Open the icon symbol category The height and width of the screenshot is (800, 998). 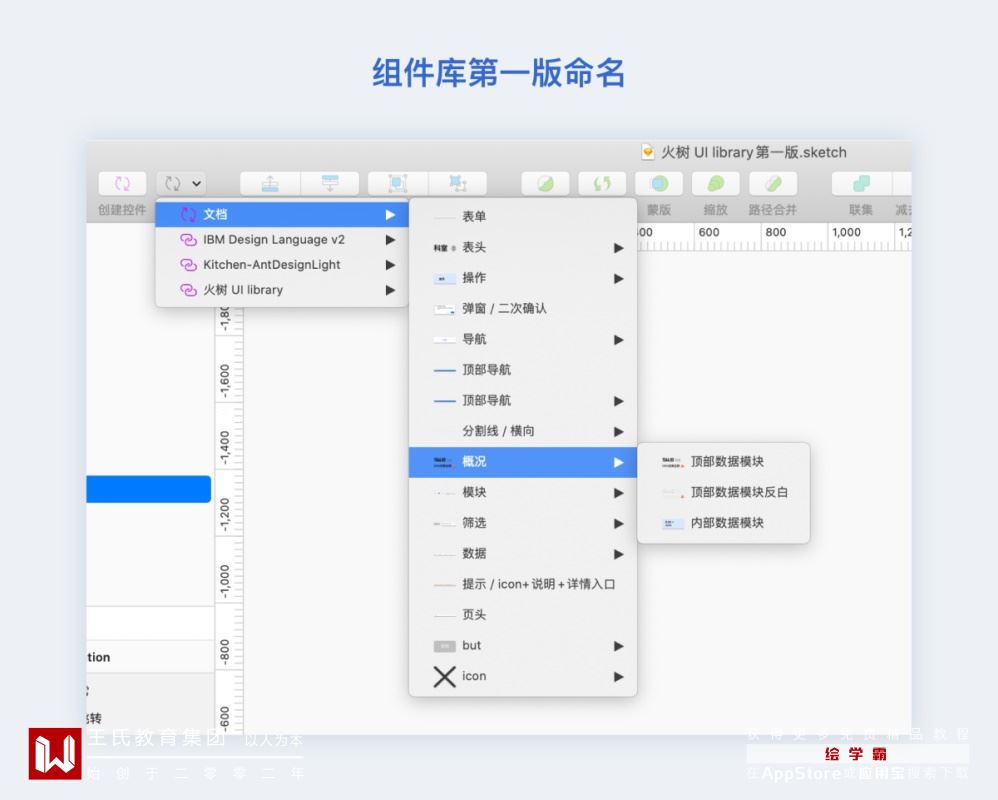pos(523,676)
